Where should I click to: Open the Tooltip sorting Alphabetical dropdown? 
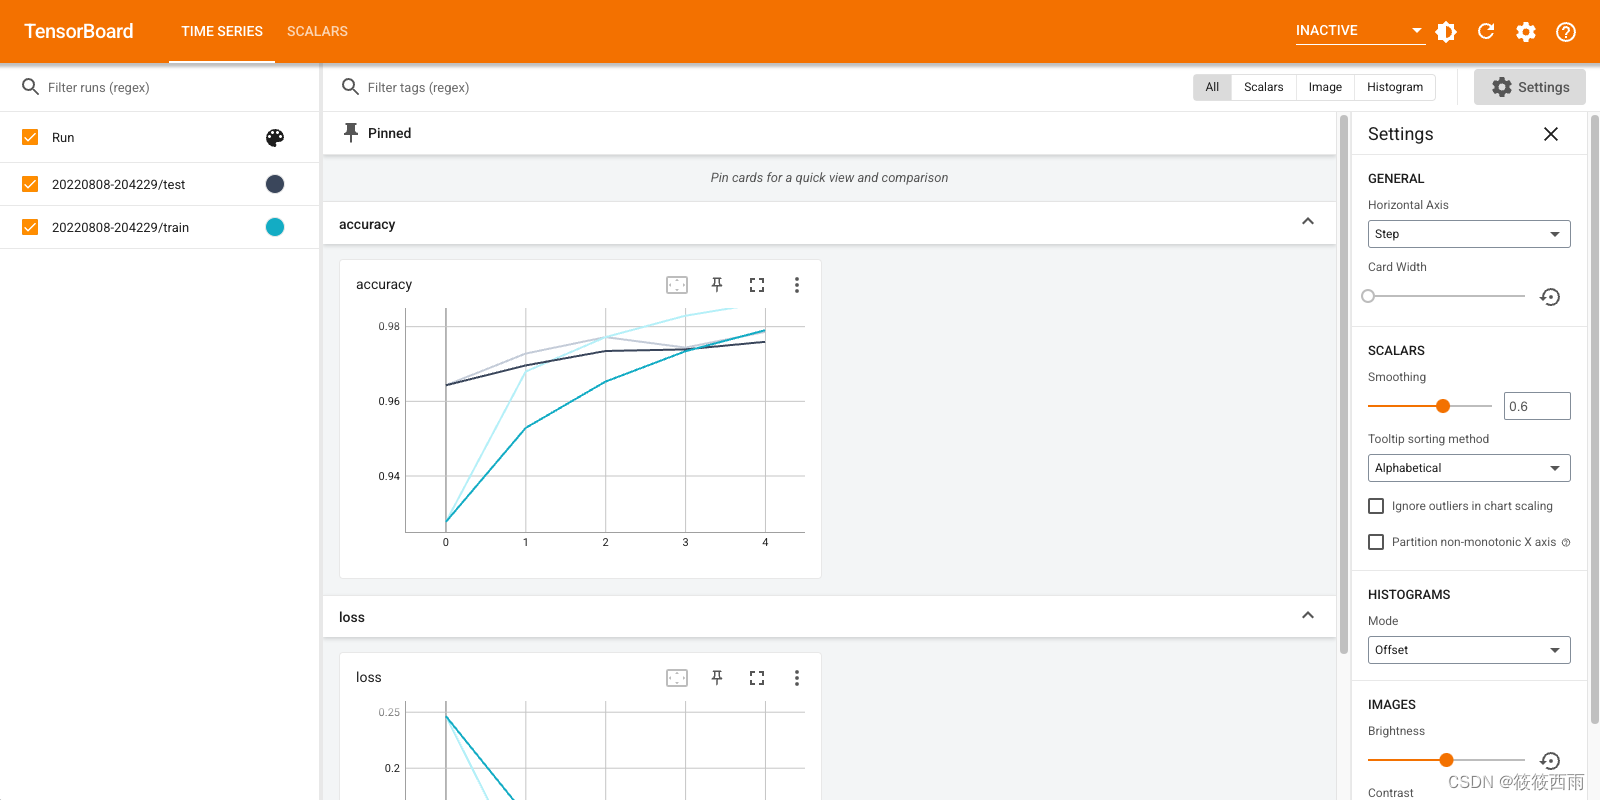coord(1469,468)
